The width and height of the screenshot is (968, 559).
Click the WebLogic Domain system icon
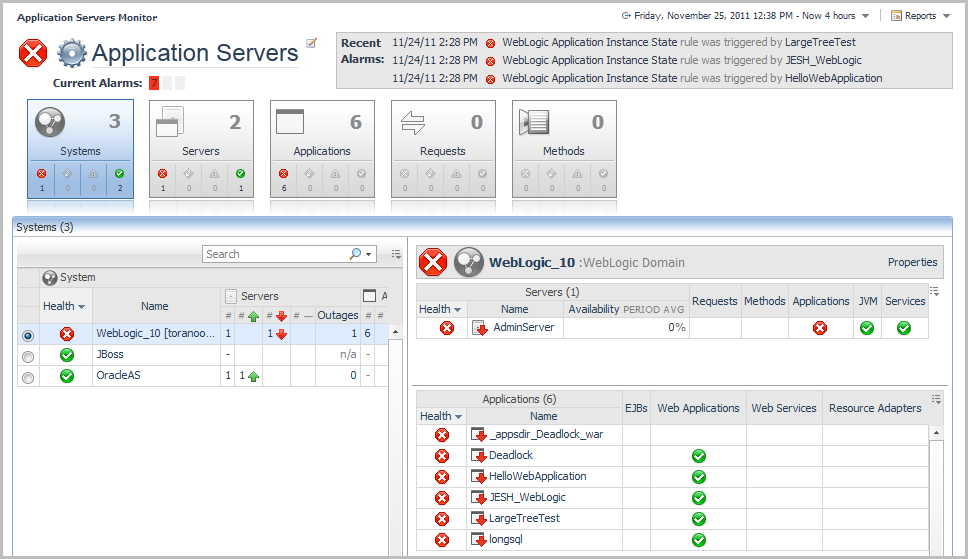click(x=469, y=263)
